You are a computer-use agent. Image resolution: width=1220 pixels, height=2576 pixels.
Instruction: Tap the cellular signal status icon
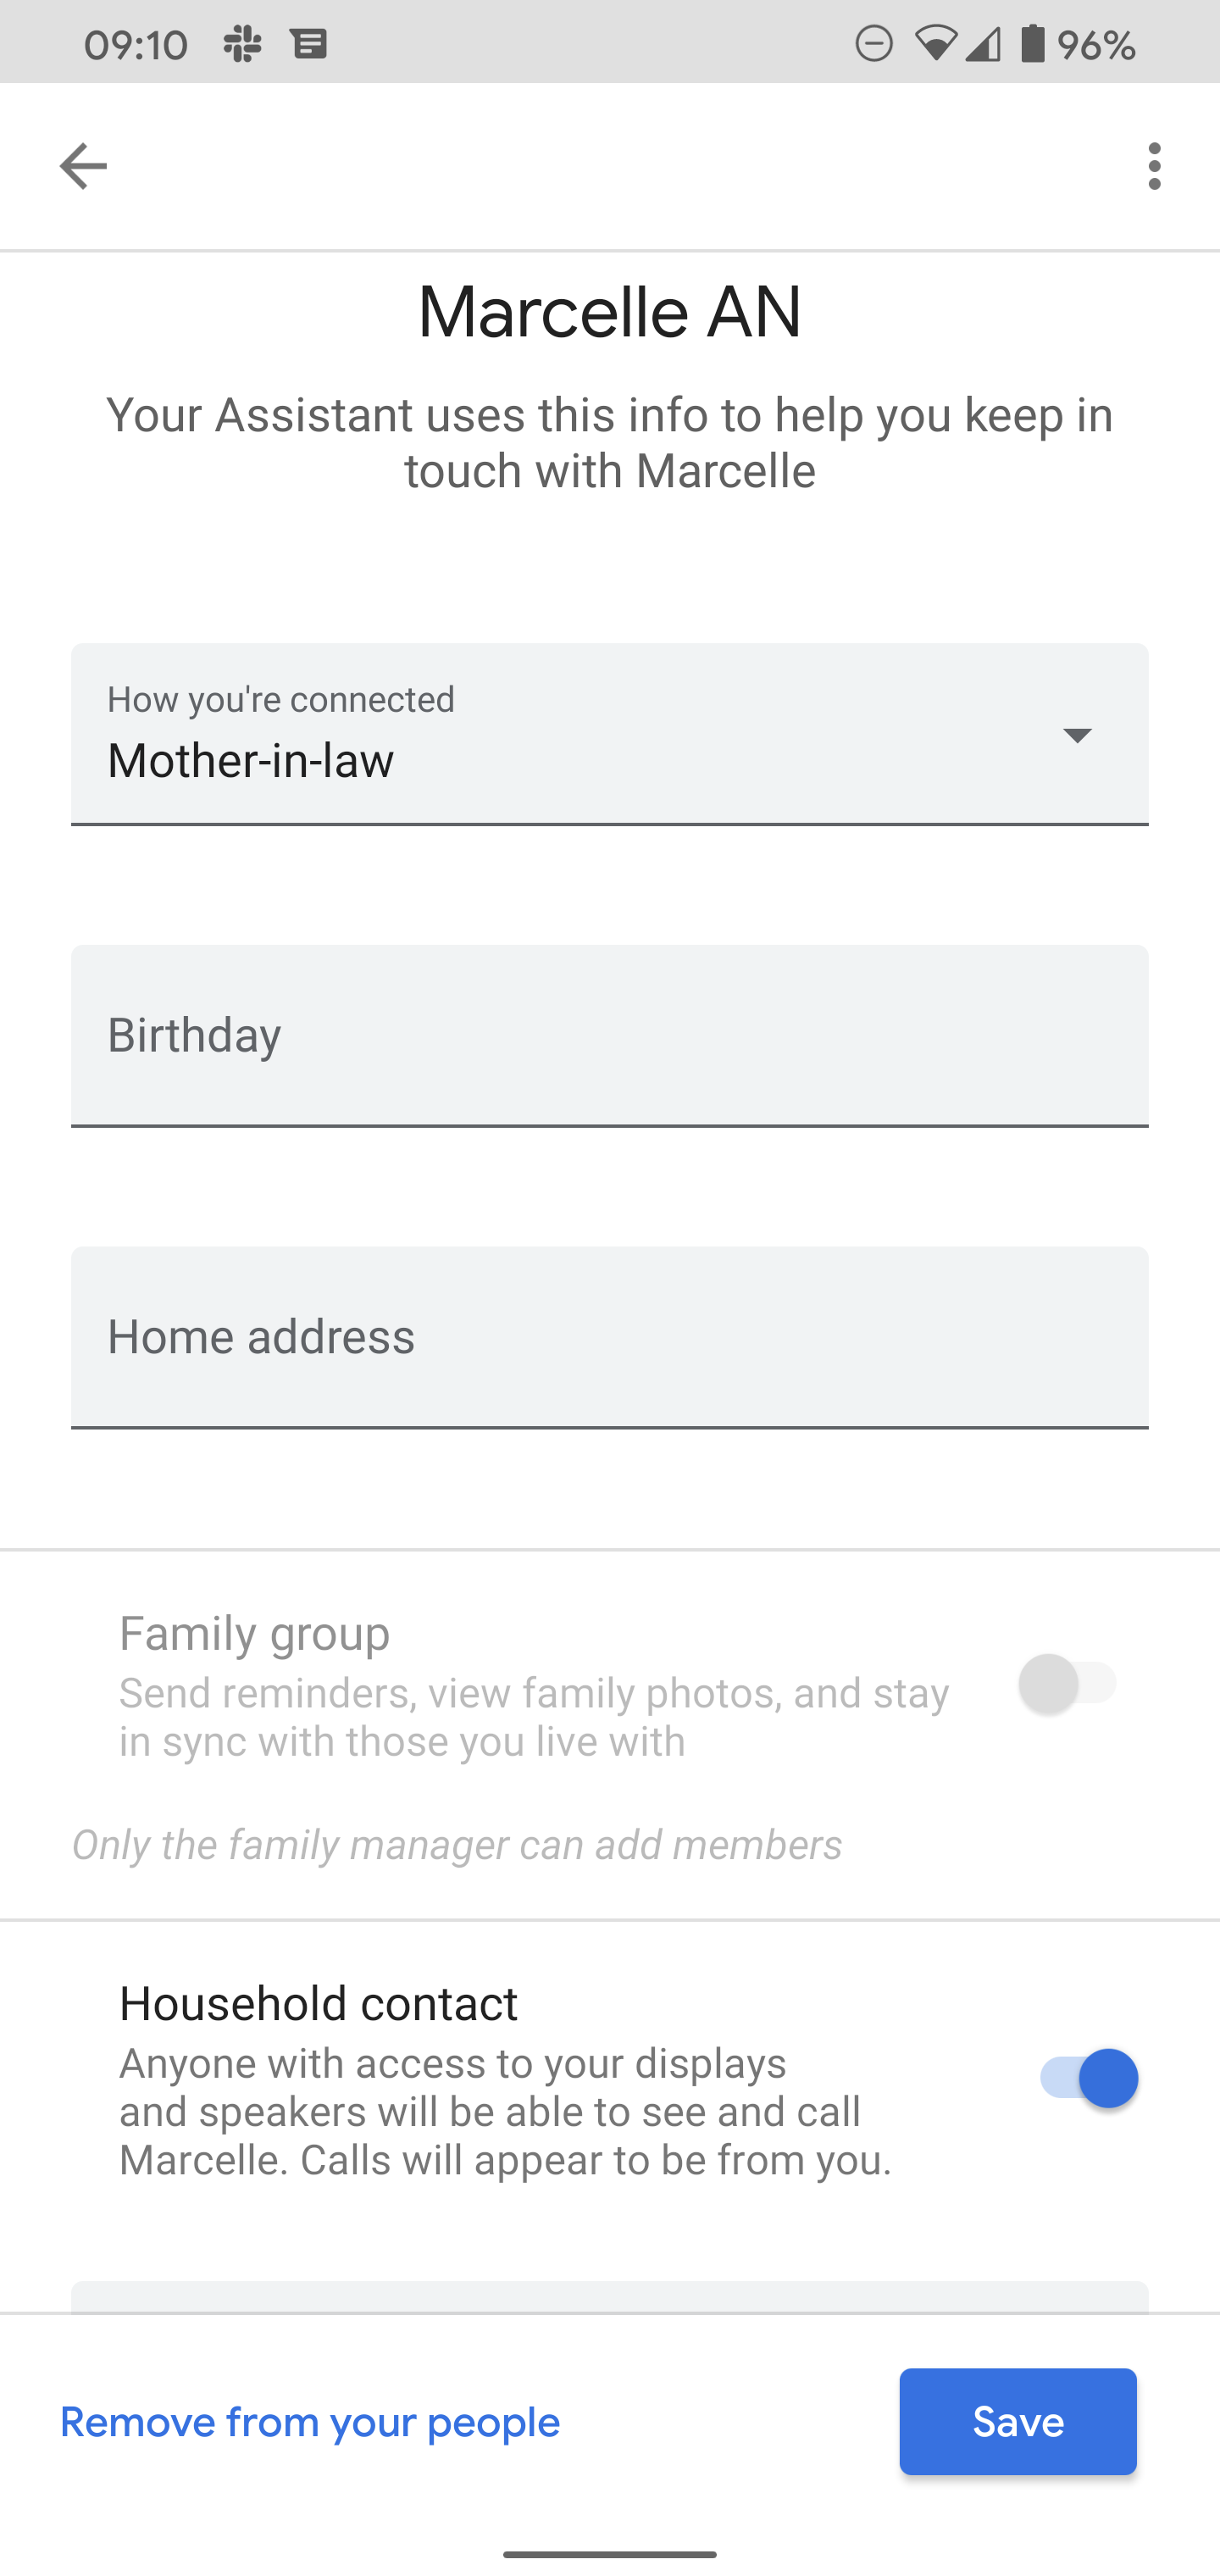[x=983, y=44]
